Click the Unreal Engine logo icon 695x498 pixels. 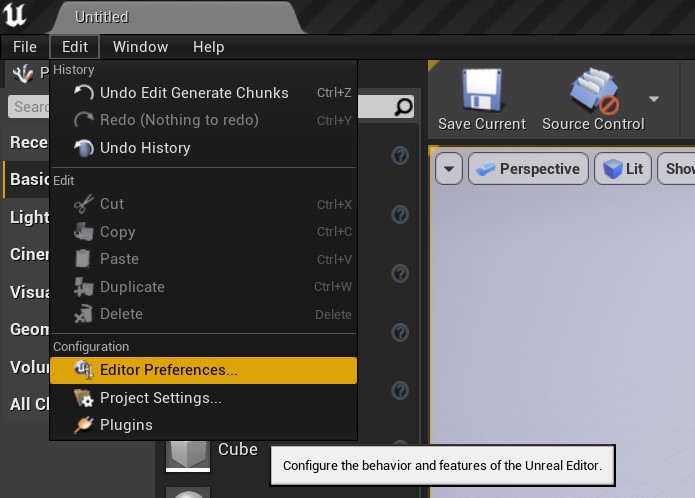click(x=15, y=15)
